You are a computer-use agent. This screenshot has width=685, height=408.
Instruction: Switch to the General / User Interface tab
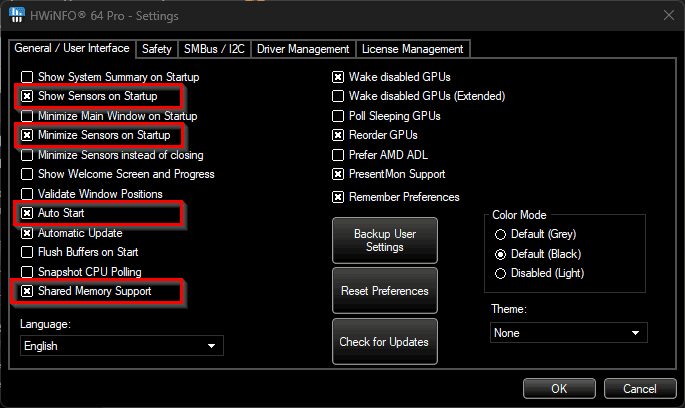[72, 48]
